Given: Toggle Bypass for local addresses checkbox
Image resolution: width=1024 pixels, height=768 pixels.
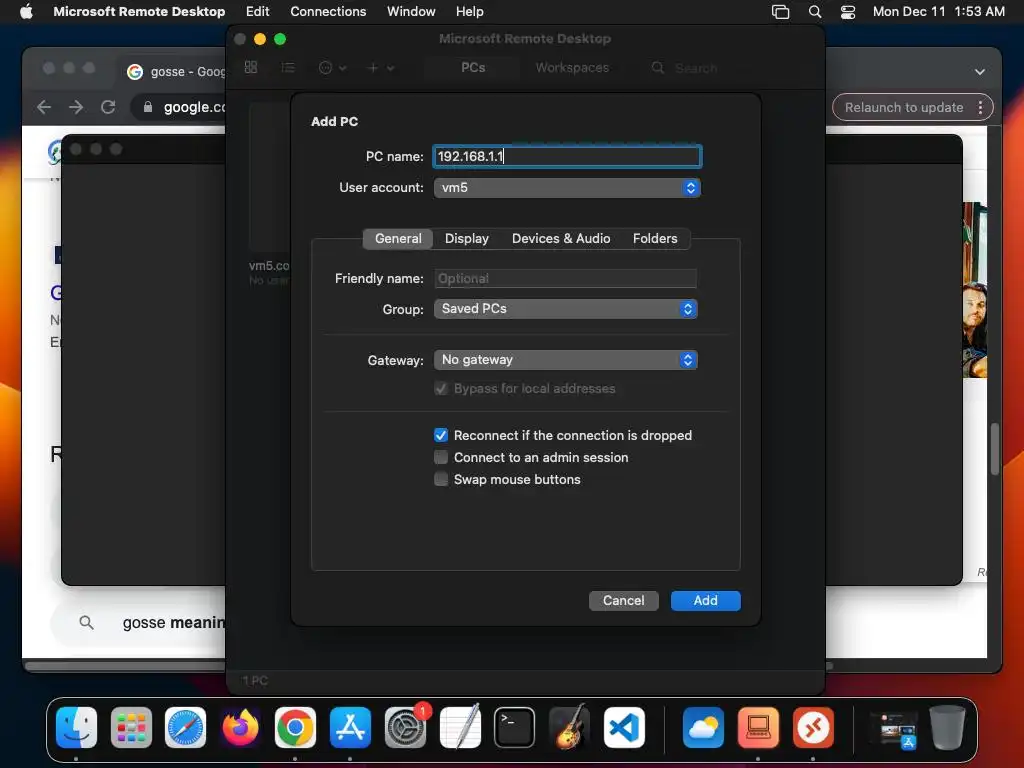Looking at the screenshot, I should pyautogui.click(x=441, y=389).
